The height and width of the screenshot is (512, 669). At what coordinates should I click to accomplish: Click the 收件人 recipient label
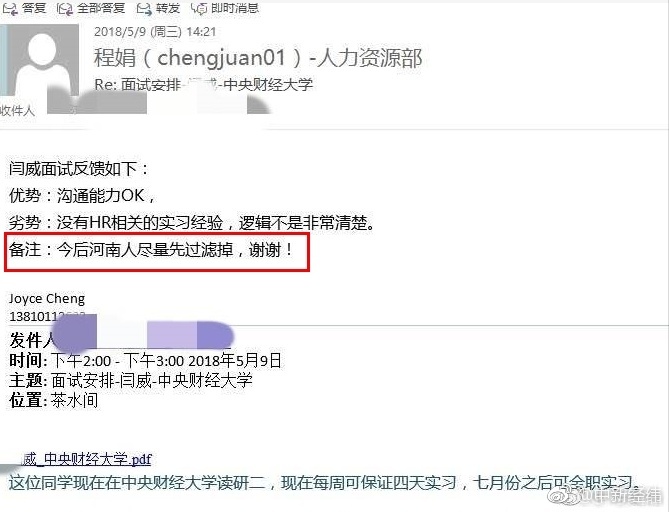tap(17, 111)
